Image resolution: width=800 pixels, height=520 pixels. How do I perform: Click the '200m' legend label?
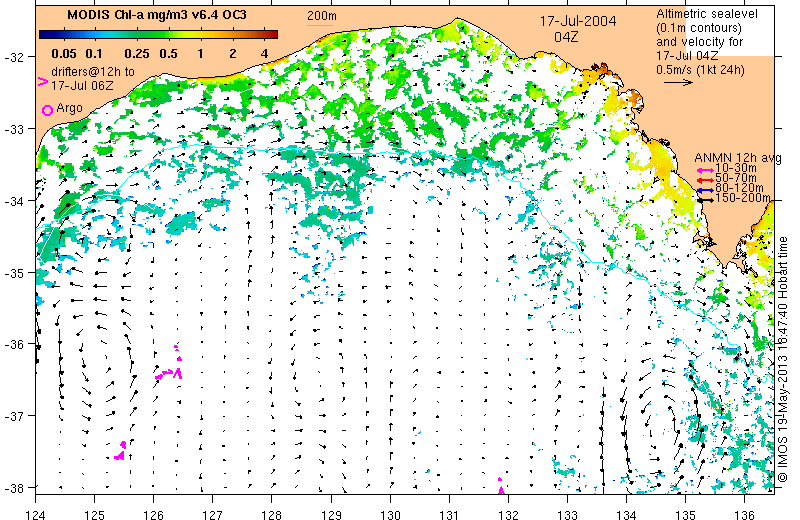pos(321,16)
